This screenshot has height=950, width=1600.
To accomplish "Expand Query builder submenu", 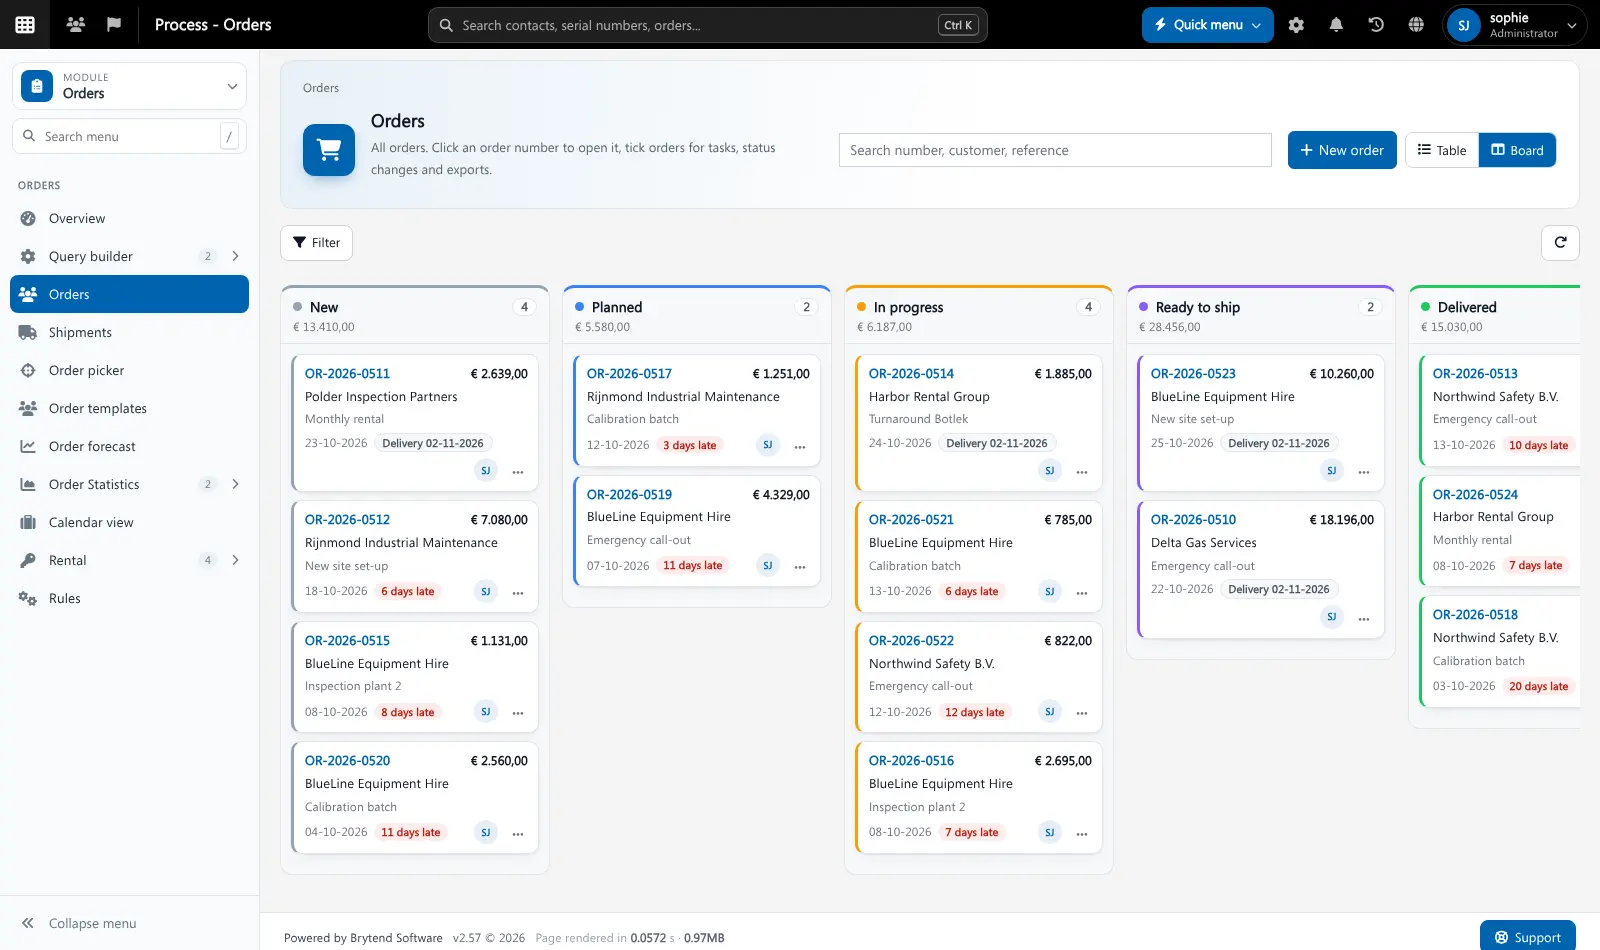I will (235, 256).
